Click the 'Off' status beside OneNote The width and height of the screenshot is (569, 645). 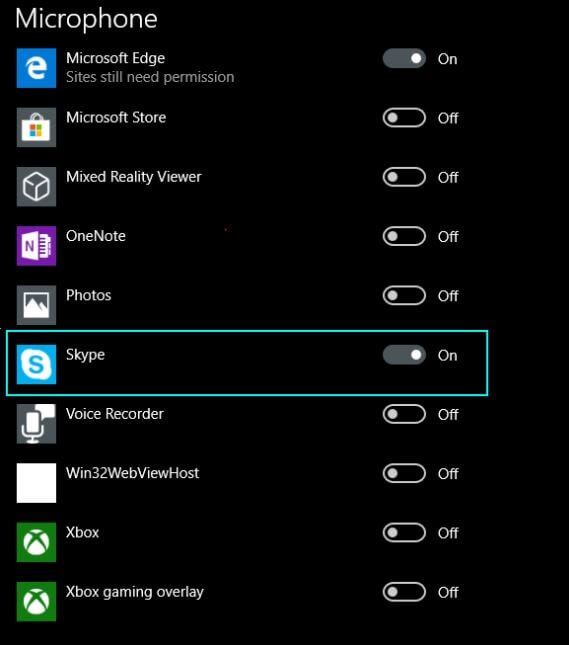tap(448, 237)
